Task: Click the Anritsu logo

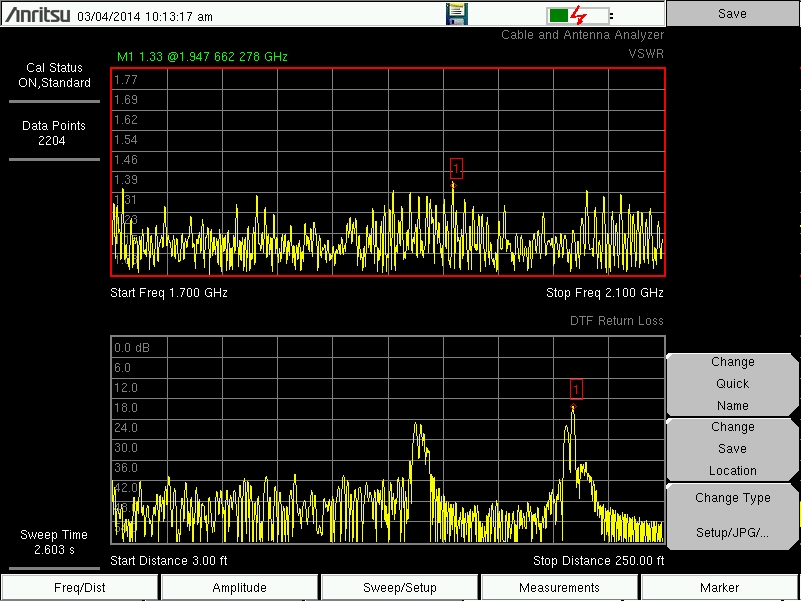Action: [36, 16]
